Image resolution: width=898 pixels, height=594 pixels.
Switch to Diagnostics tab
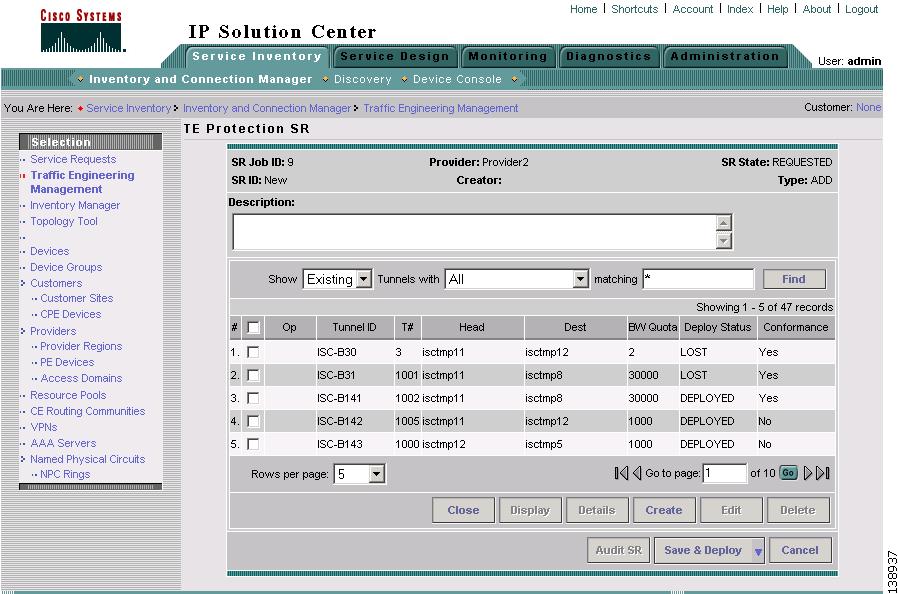click(608, 56)
